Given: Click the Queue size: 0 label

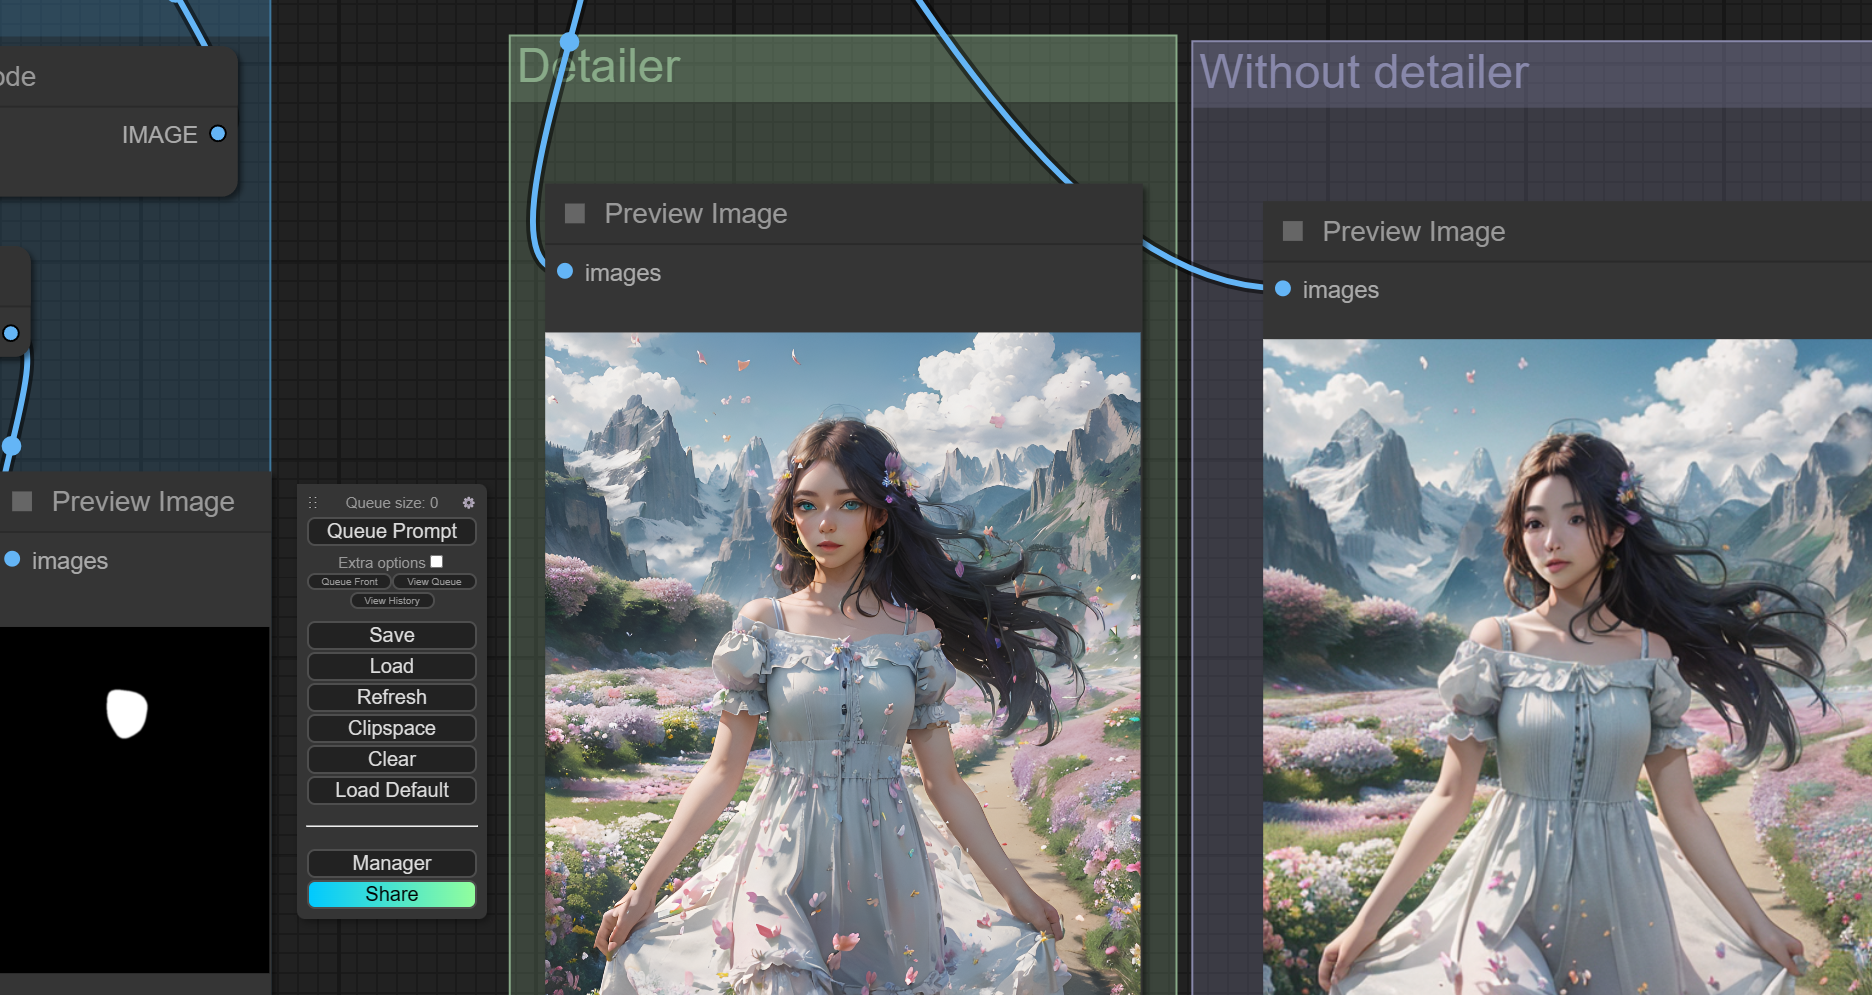Looking at the screenshot, I should point(392,503).
